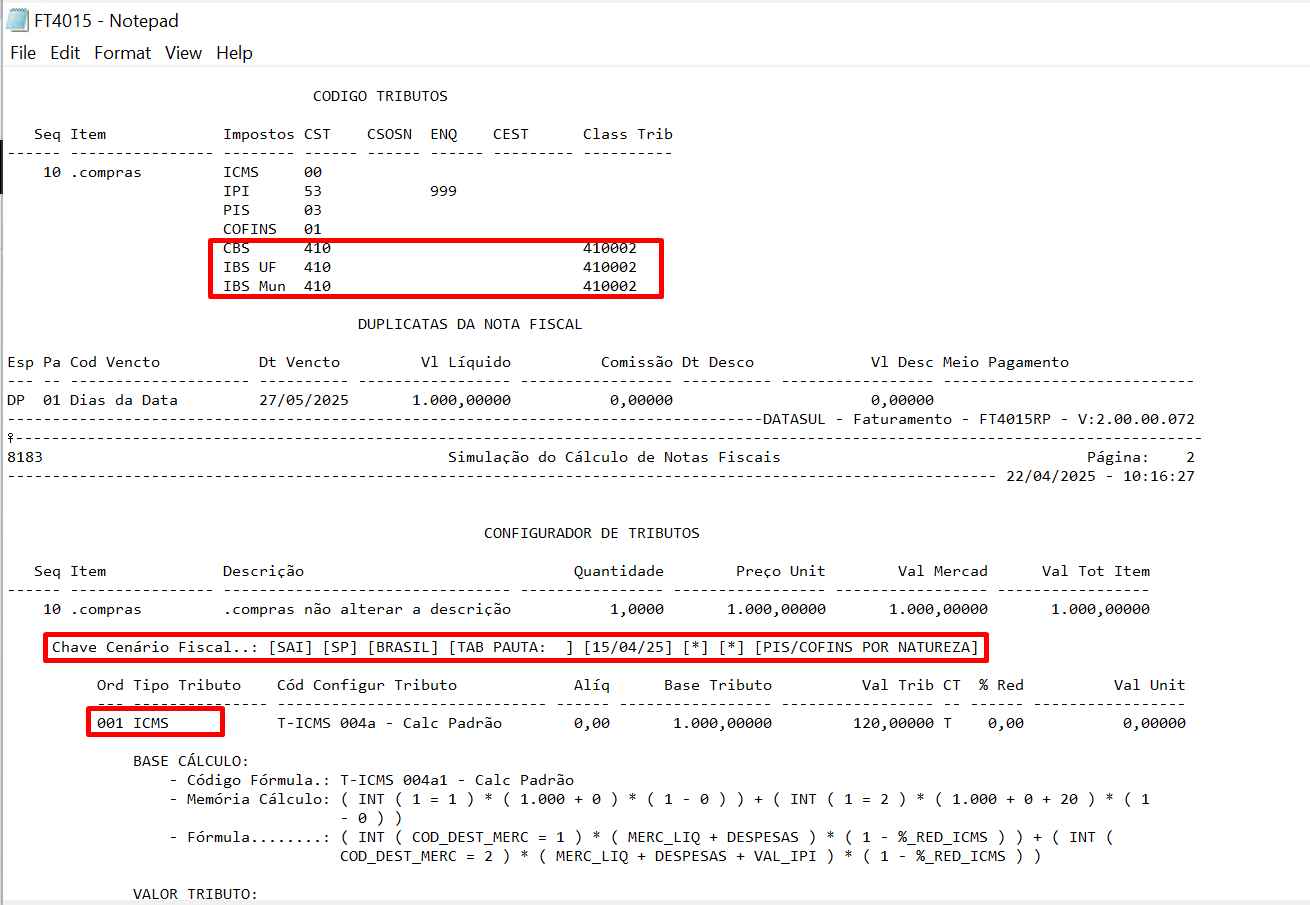Click the quantity value '1,0000'
Viewport: 1310px width, 905px height.
coord(637,609)
